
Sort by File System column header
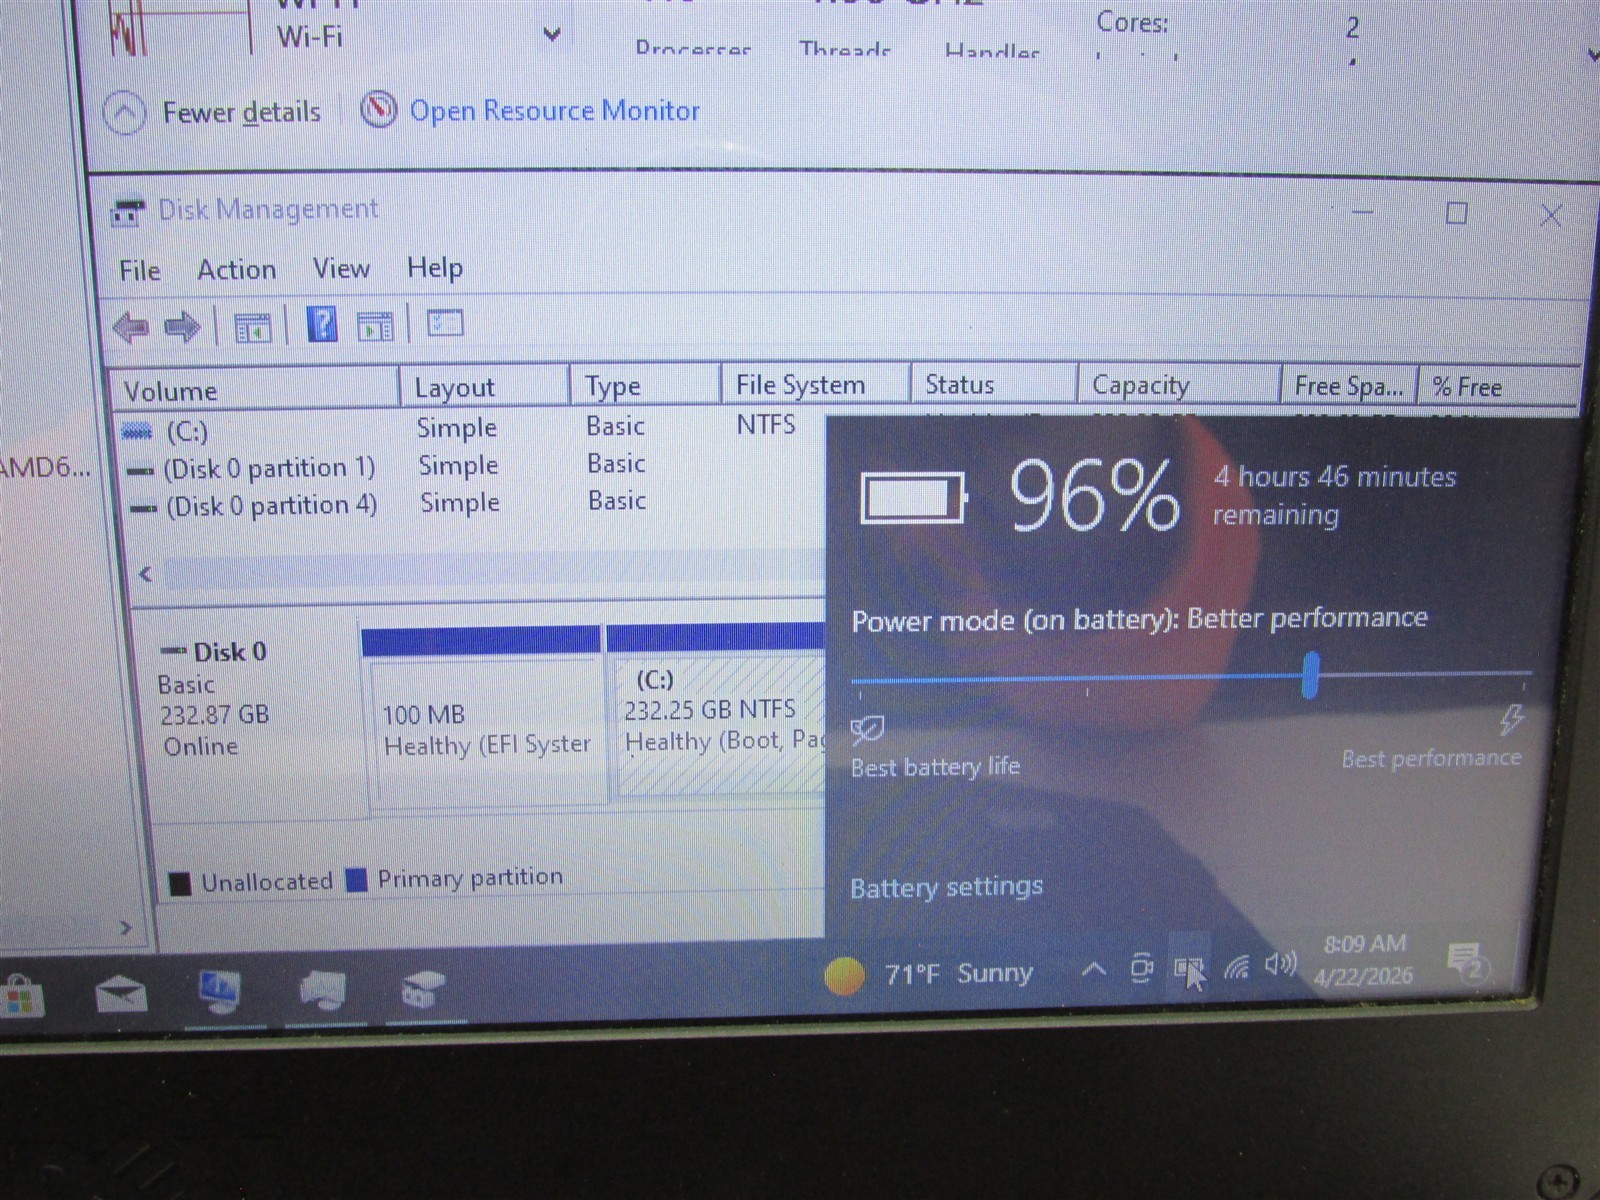click(x=815, y=385)
